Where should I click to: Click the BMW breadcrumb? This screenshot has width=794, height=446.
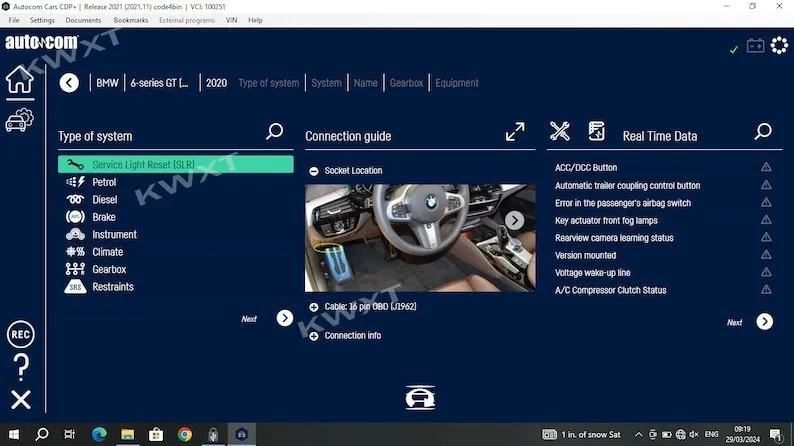click(107, 83)
